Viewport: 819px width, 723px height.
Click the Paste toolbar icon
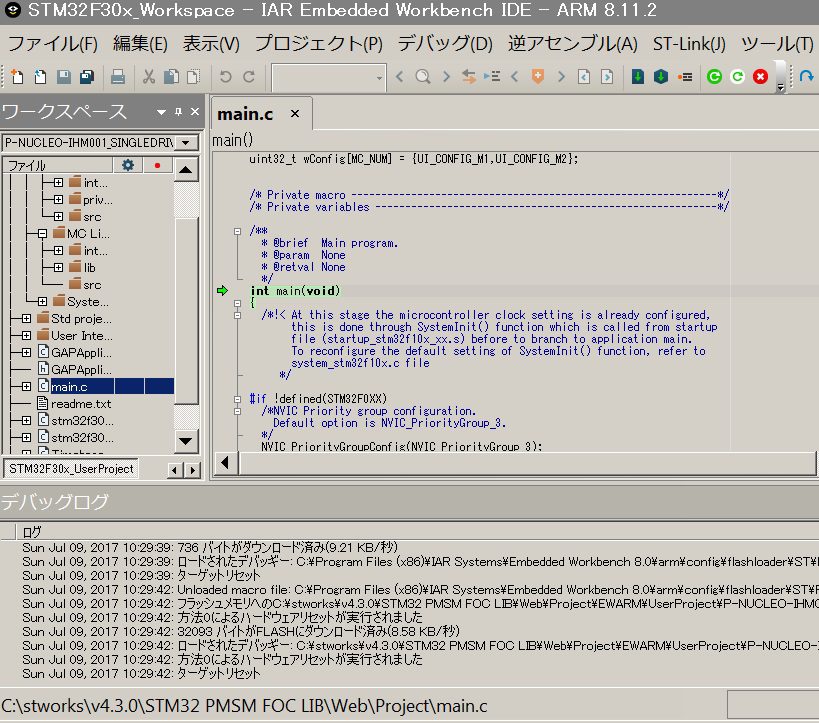click(x=194, y=77)
